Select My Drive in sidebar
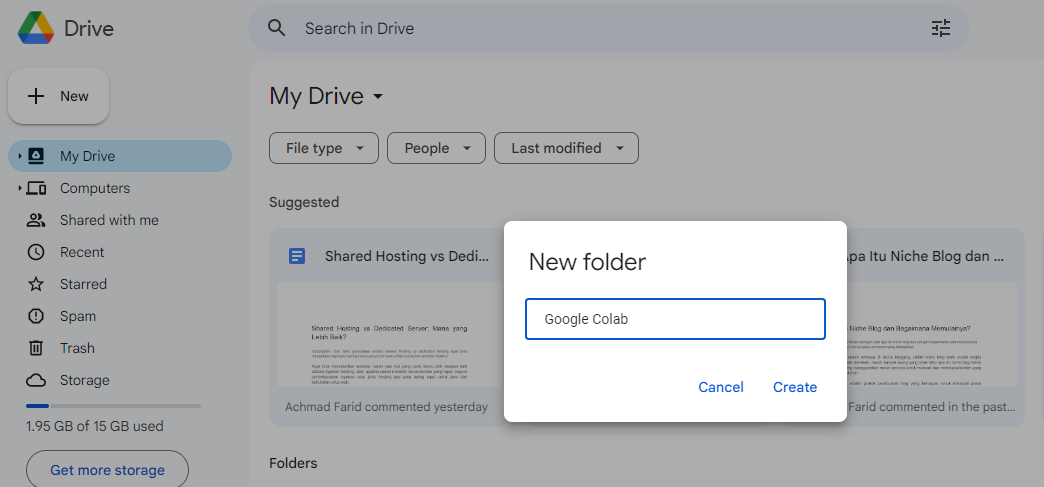1044x487 pixels. pos(120,156)
